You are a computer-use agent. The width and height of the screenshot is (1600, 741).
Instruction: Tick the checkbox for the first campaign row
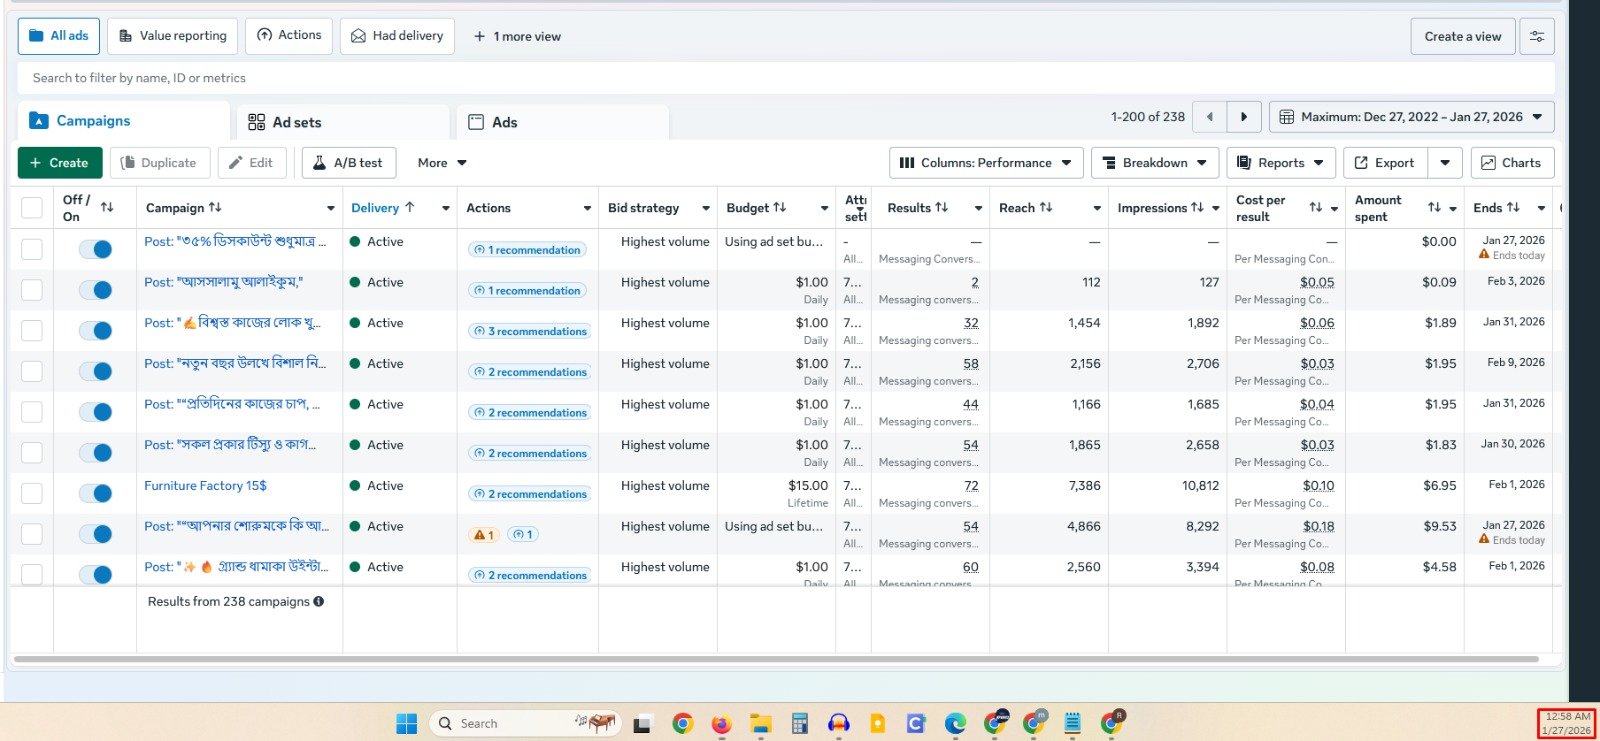pyautogui.click(x=32, y=249)
